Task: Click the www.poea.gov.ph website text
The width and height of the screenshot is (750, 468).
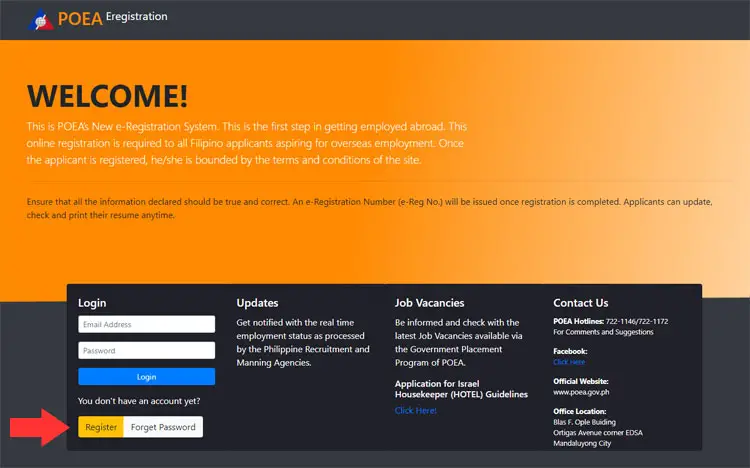Action: 581,392
